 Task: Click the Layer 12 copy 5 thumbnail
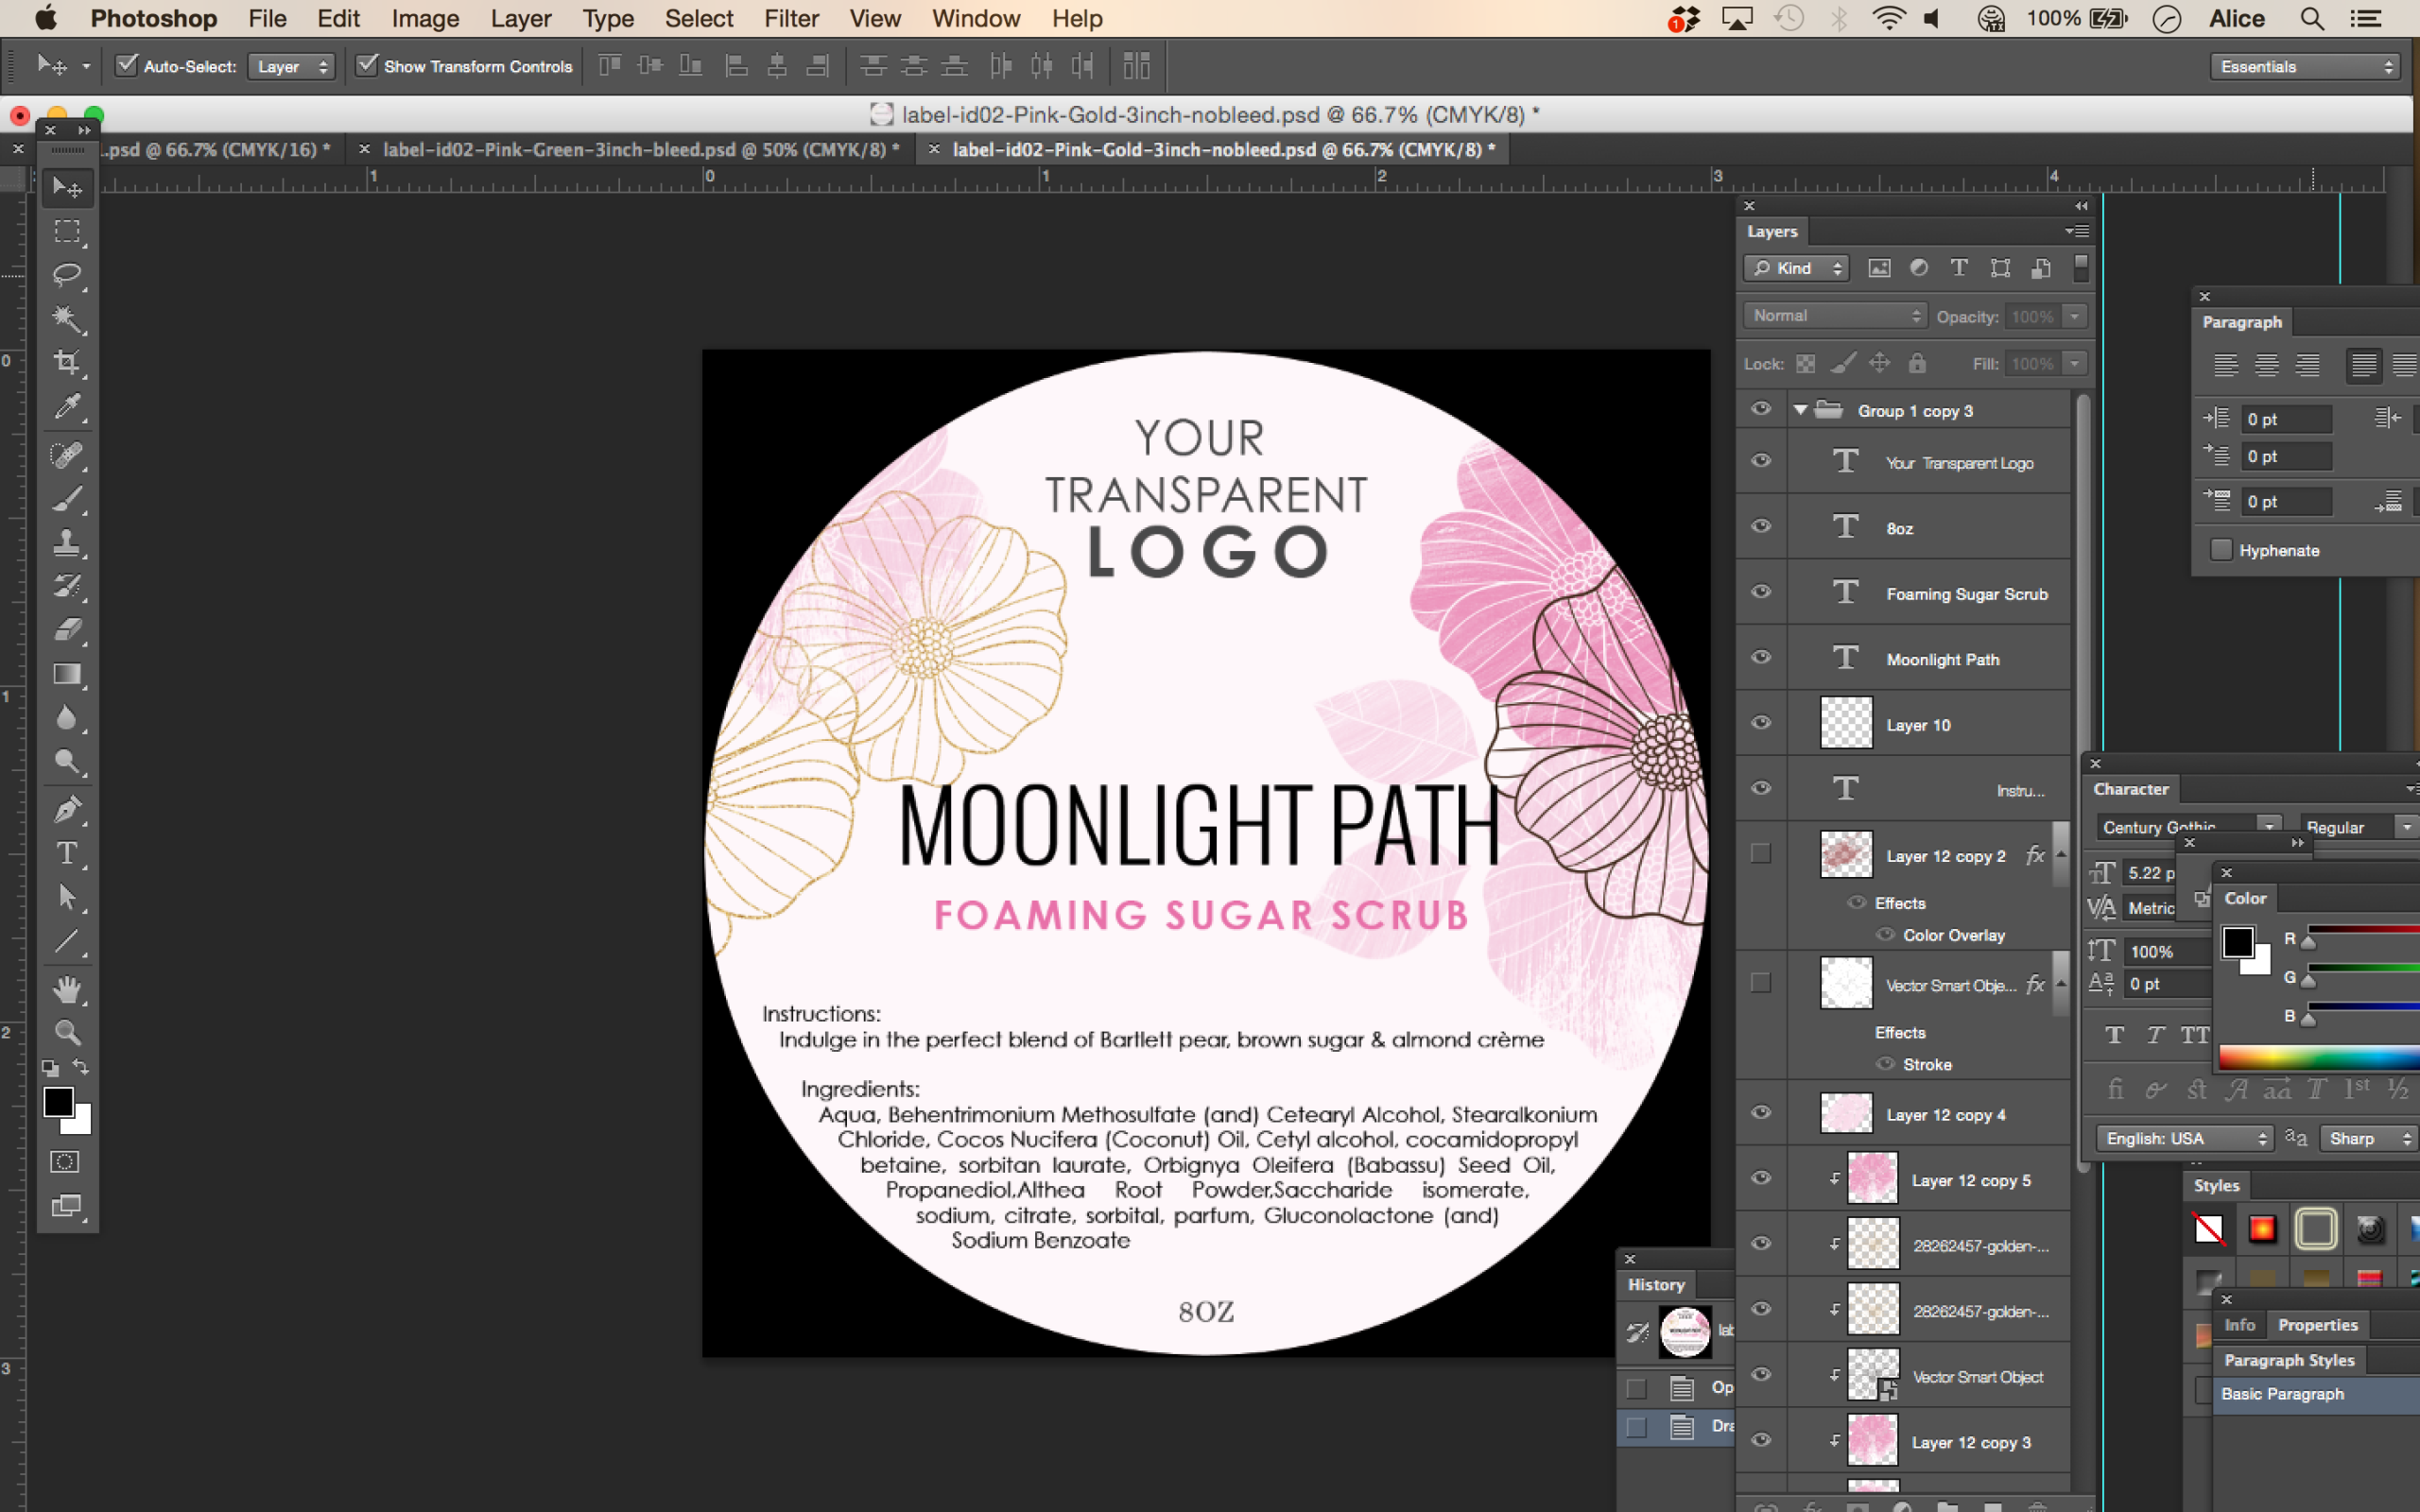click(x=1872, y=1178)
